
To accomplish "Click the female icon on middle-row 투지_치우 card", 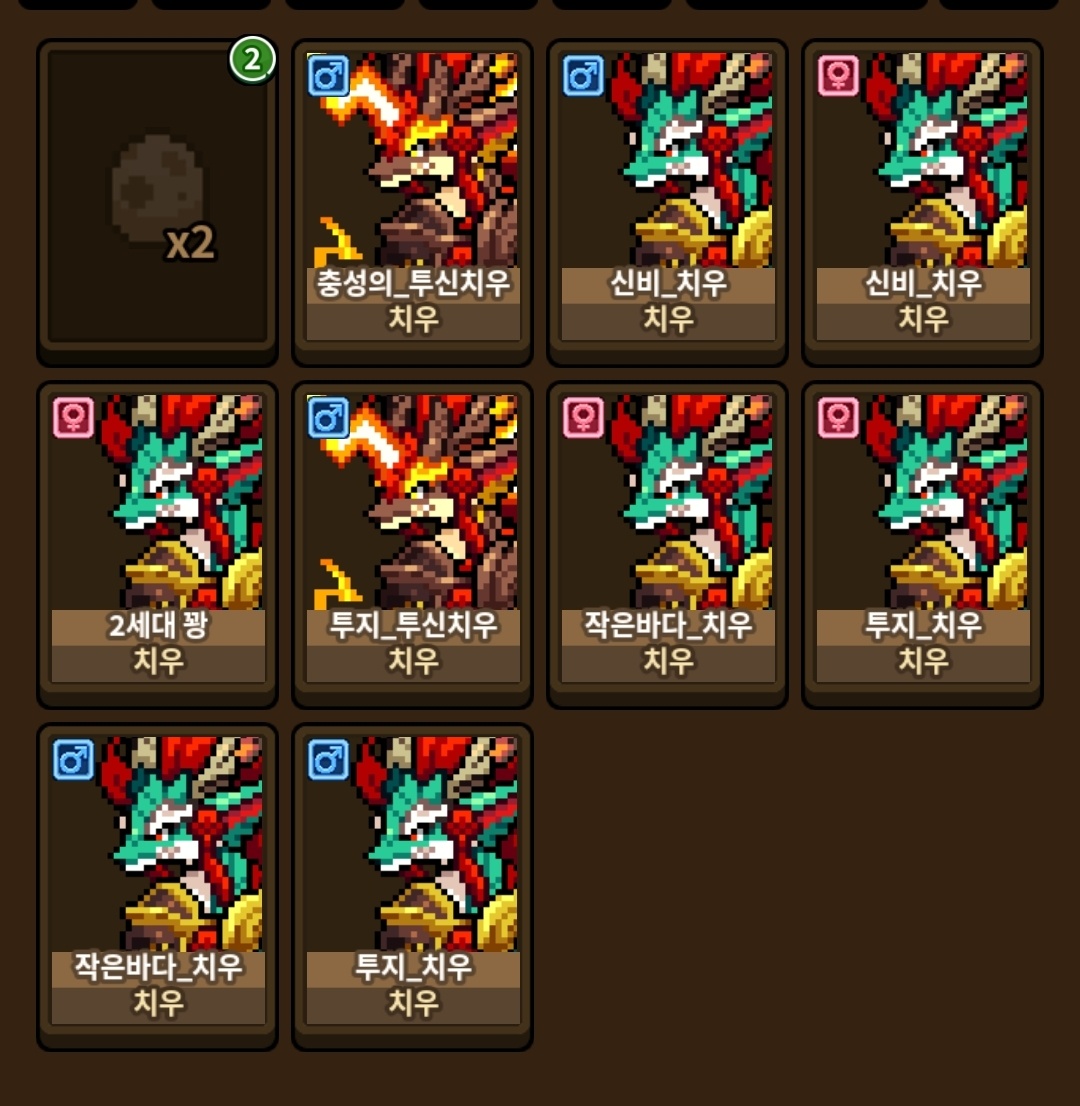I will tap(838, 417).
